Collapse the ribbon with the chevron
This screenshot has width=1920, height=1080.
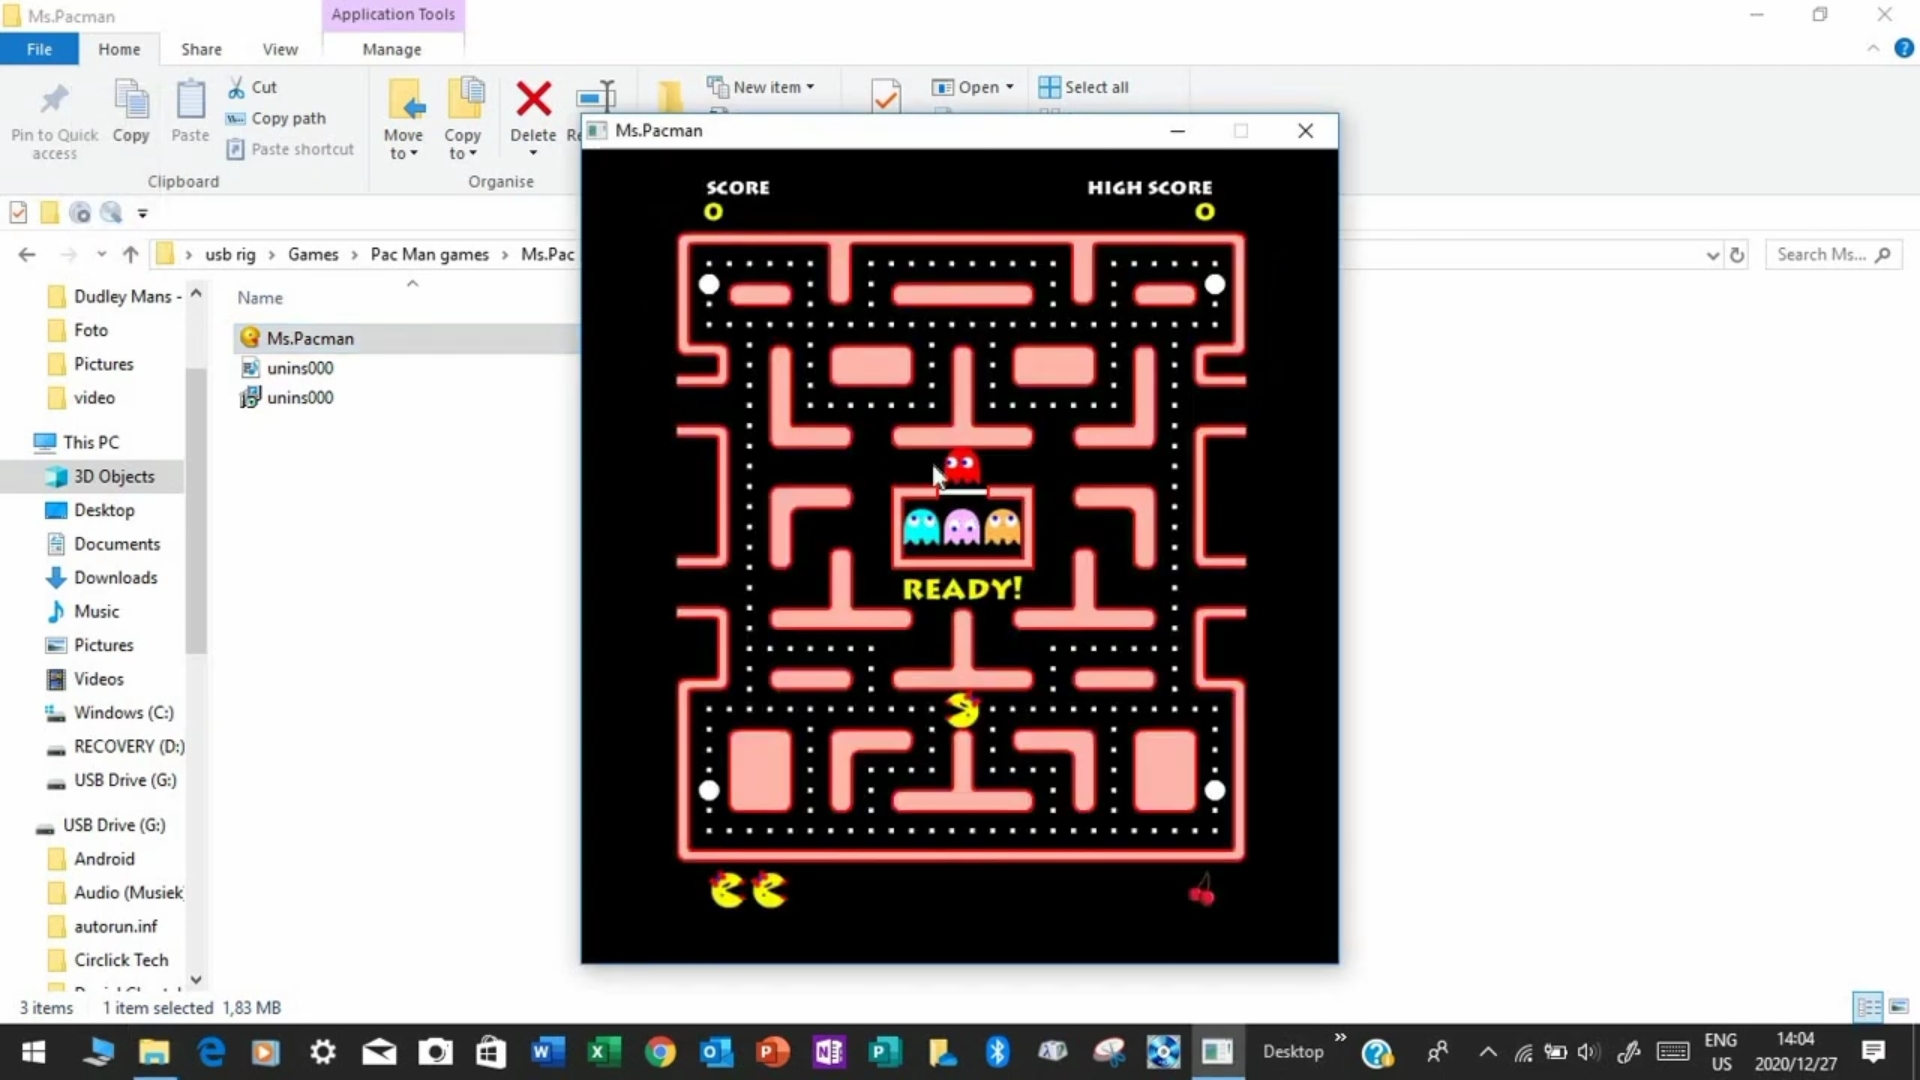(1873, 48)
